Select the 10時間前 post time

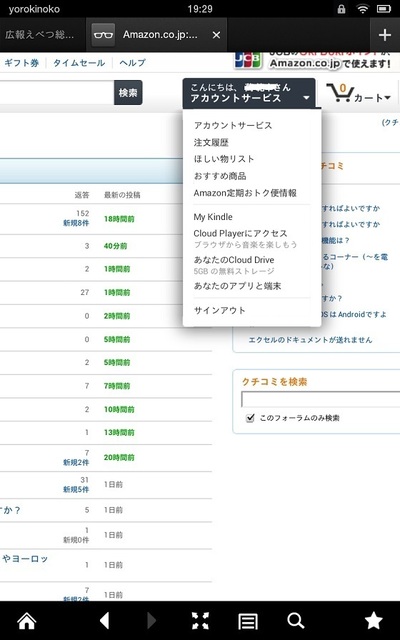tap(119, 409)
